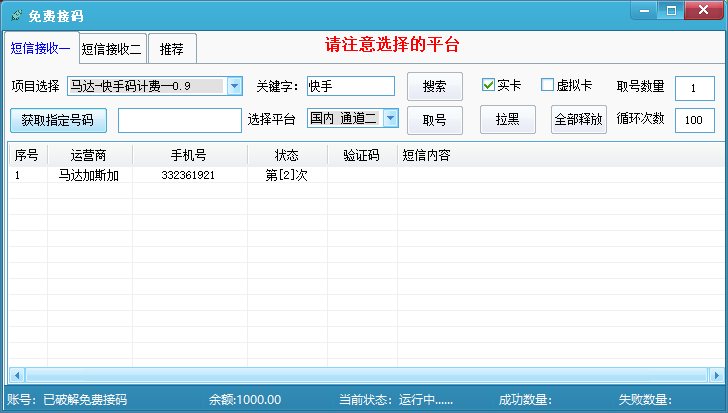Image resolution: width=728 pixels, height=413 pixels.
Task: Click the 循环次数 input box
Action: pyautogui.click(x=694, y=120)
